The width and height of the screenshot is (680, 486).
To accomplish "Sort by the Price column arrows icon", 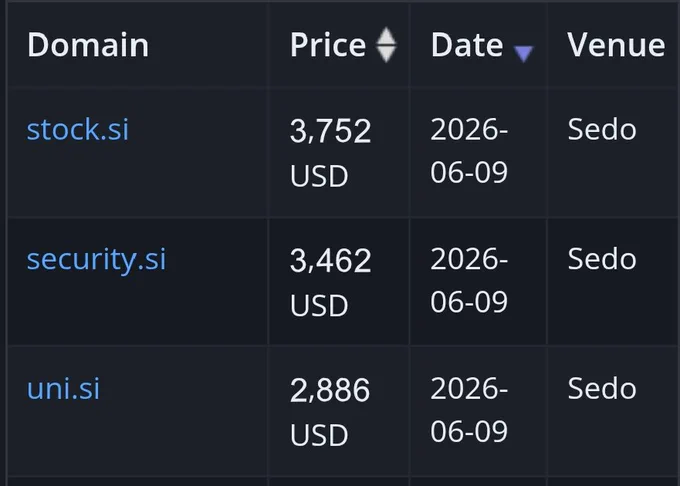I will (x=386, y=45).
